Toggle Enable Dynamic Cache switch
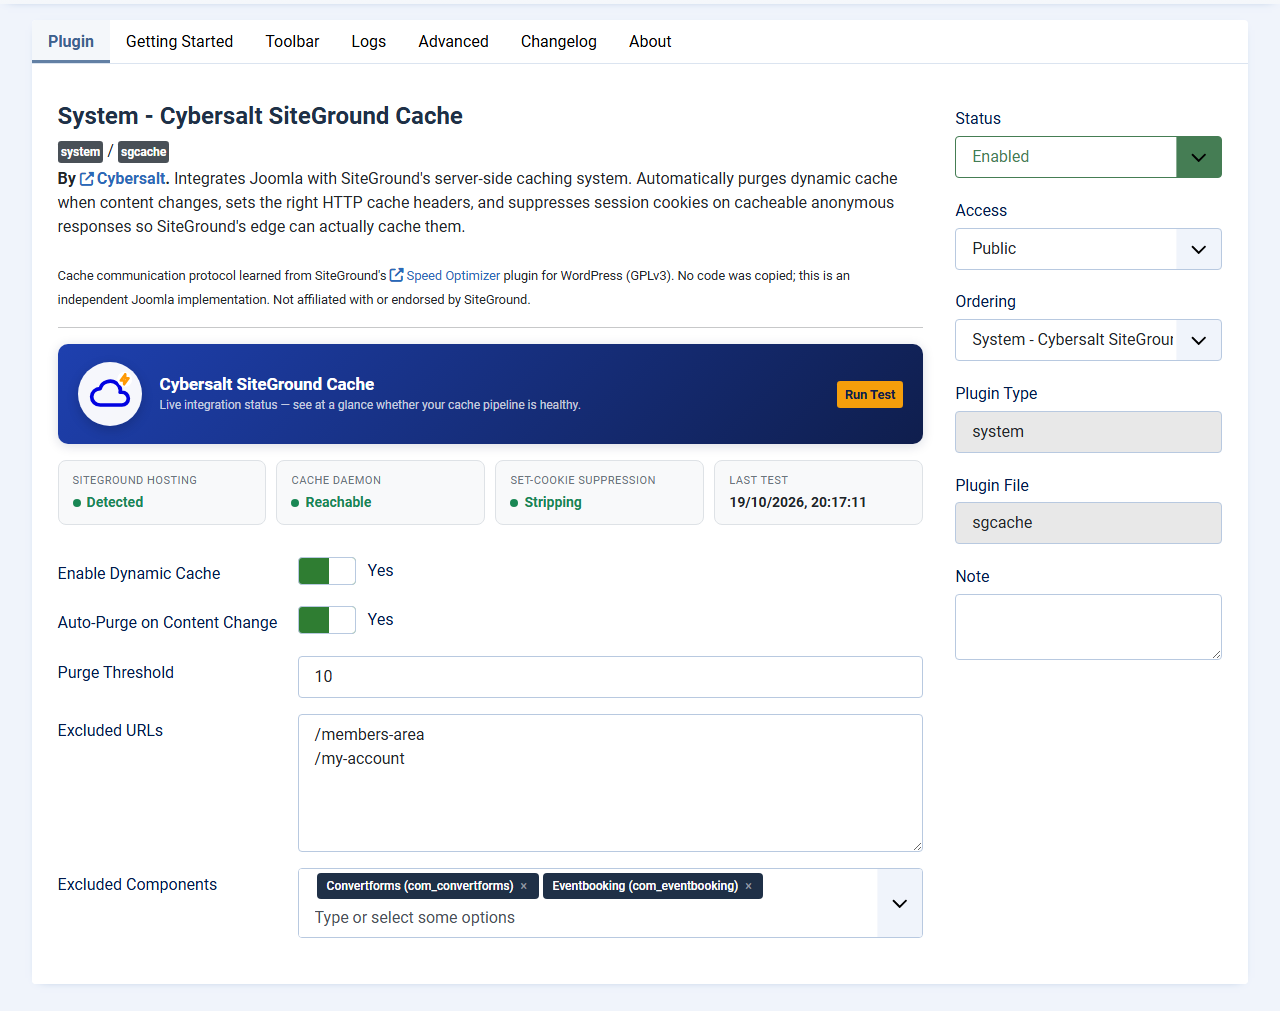Image resolution: width=1280 pixels, height=1011 pixels. coord(327,571)
